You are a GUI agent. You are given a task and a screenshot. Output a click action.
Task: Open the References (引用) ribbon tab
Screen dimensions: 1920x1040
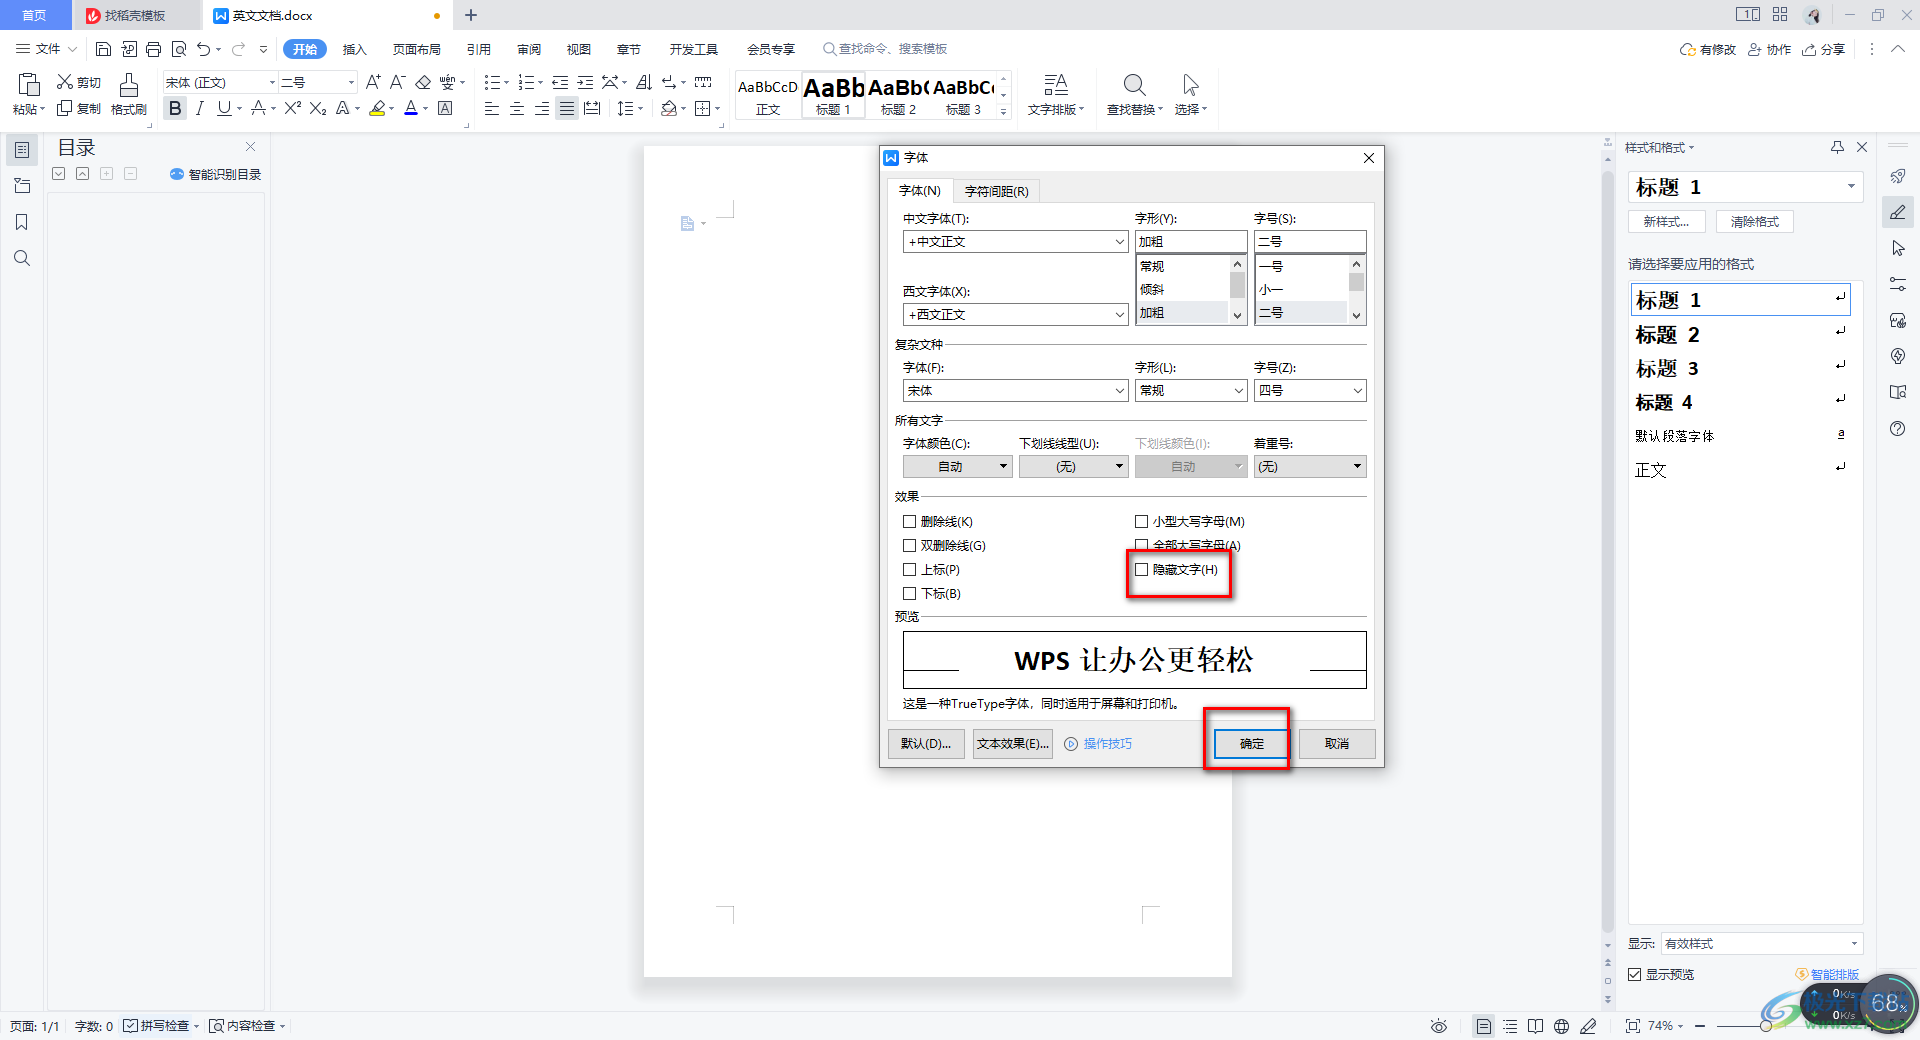pos(478,49)
